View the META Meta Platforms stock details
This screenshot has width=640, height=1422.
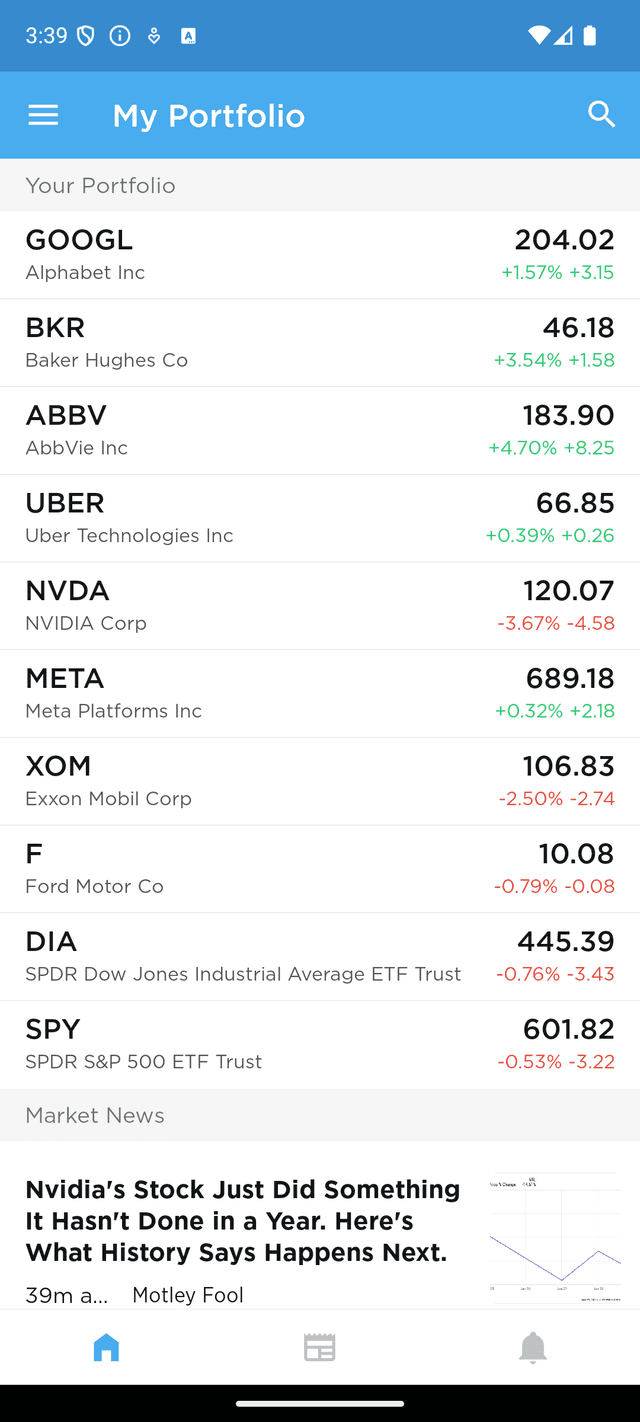pos(320,693)
